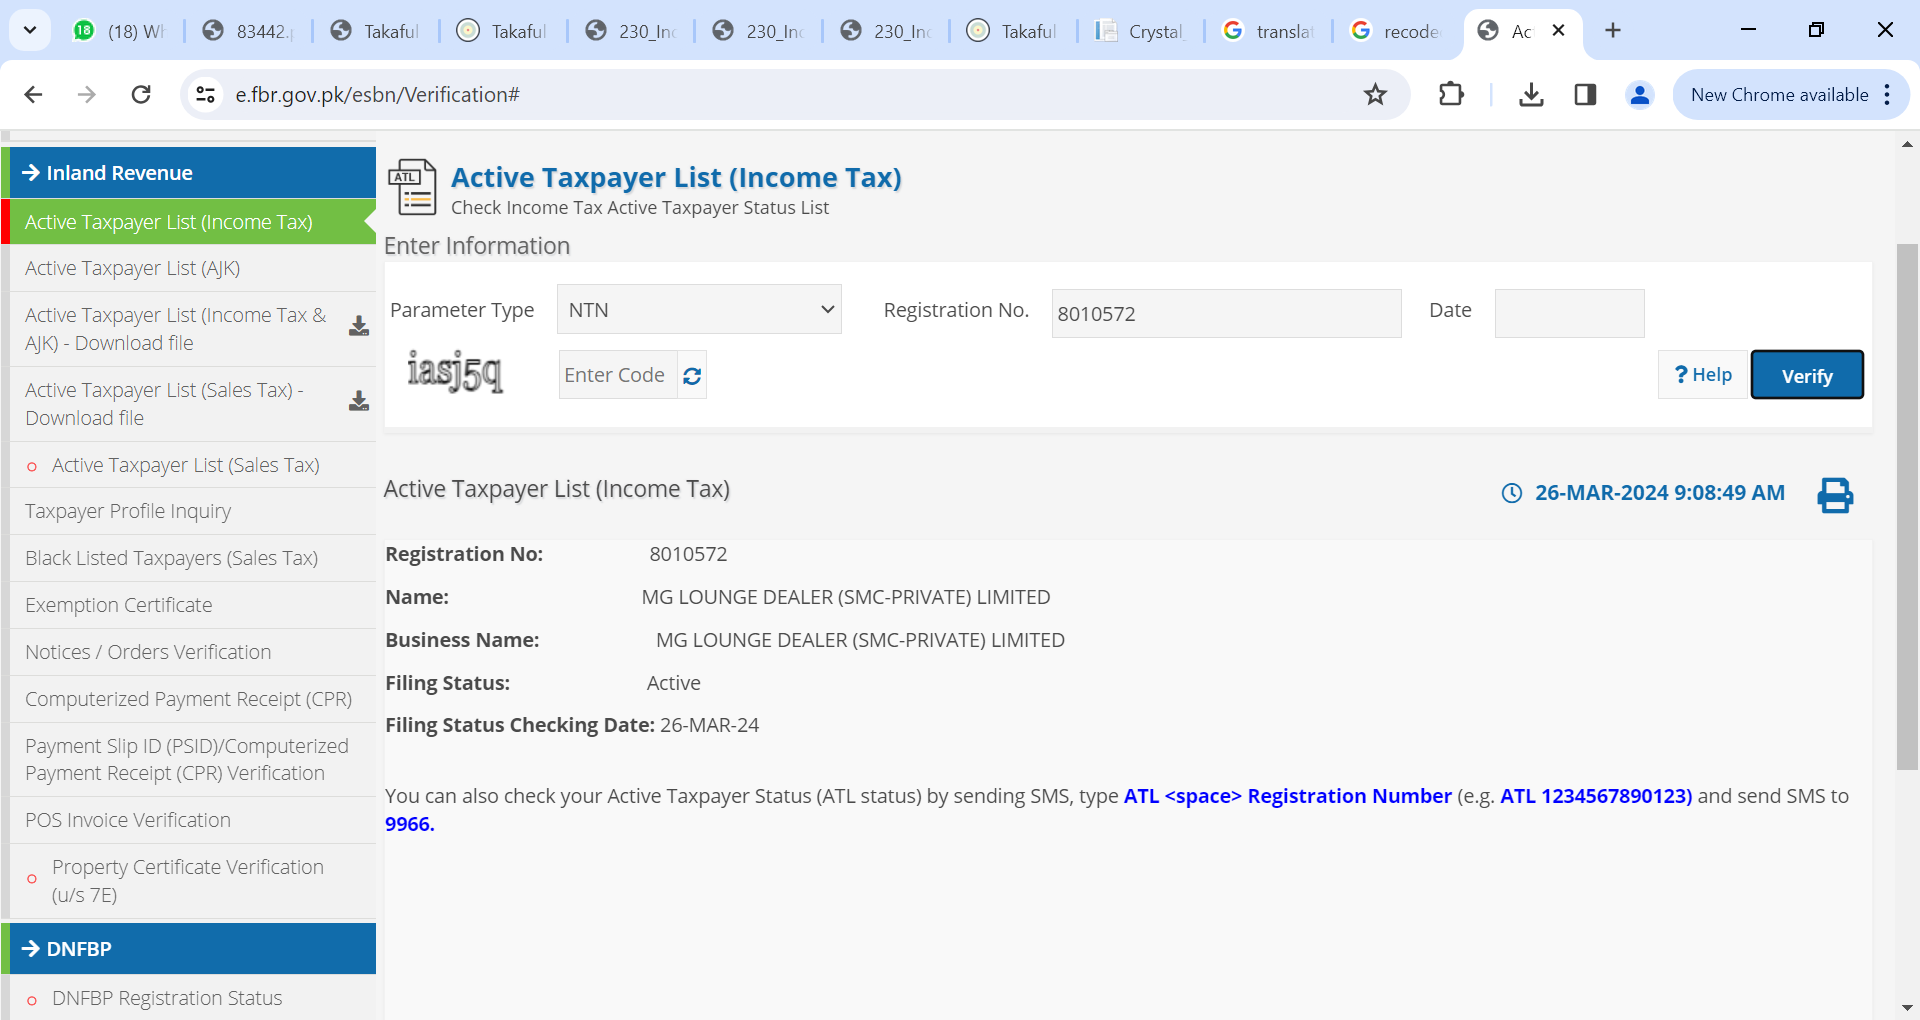
Task: Click the print icon beside the timestamp
Action: [x=1834, y=495]
